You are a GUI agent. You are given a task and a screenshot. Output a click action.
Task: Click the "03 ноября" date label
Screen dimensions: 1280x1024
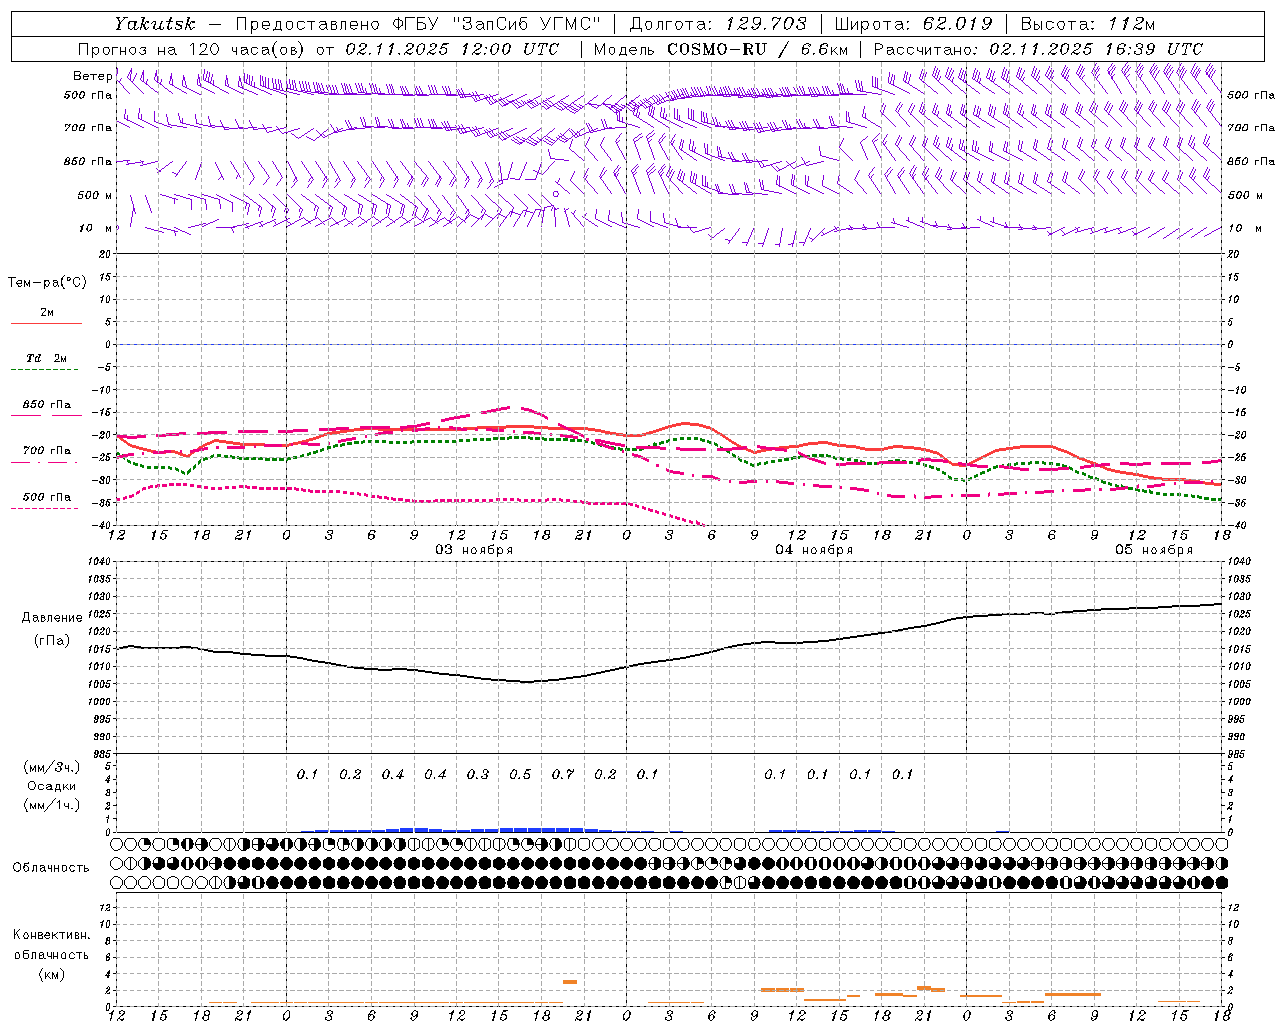pos(474,550)
